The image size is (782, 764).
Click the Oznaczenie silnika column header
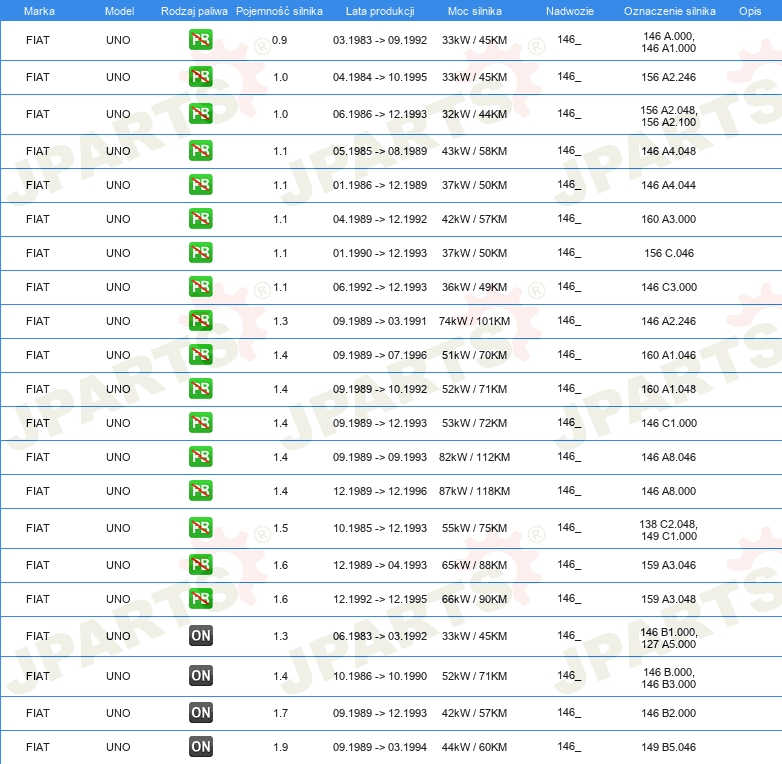(669, 10)
